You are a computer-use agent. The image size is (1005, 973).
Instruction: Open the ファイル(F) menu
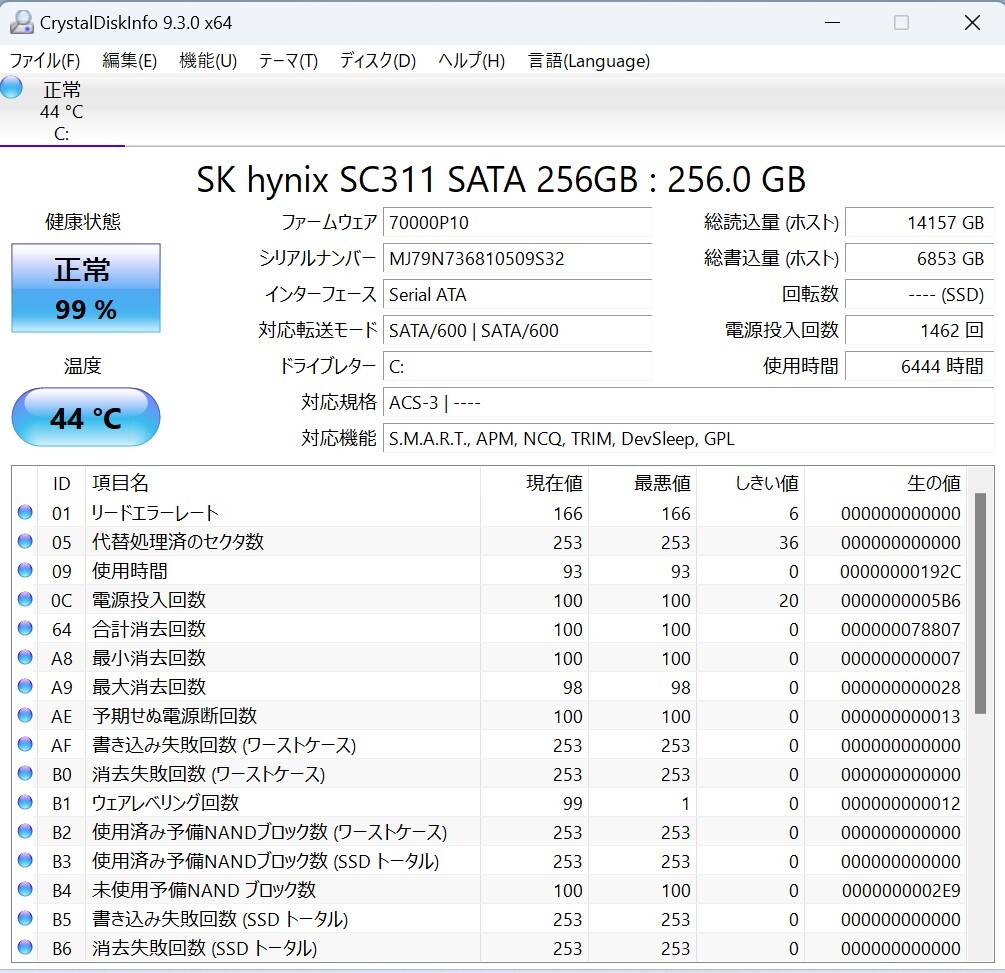point(45,61)
